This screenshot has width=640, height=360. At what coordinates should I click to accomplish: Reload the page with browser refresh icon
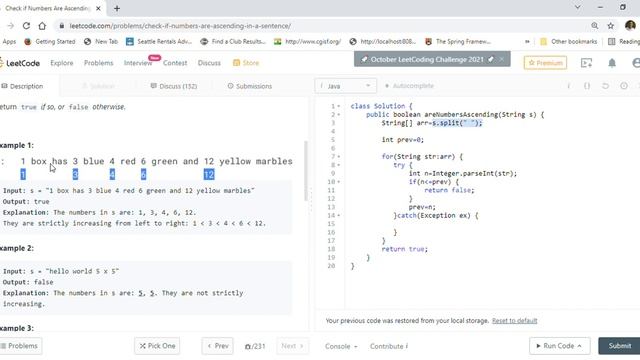[26, 26]
